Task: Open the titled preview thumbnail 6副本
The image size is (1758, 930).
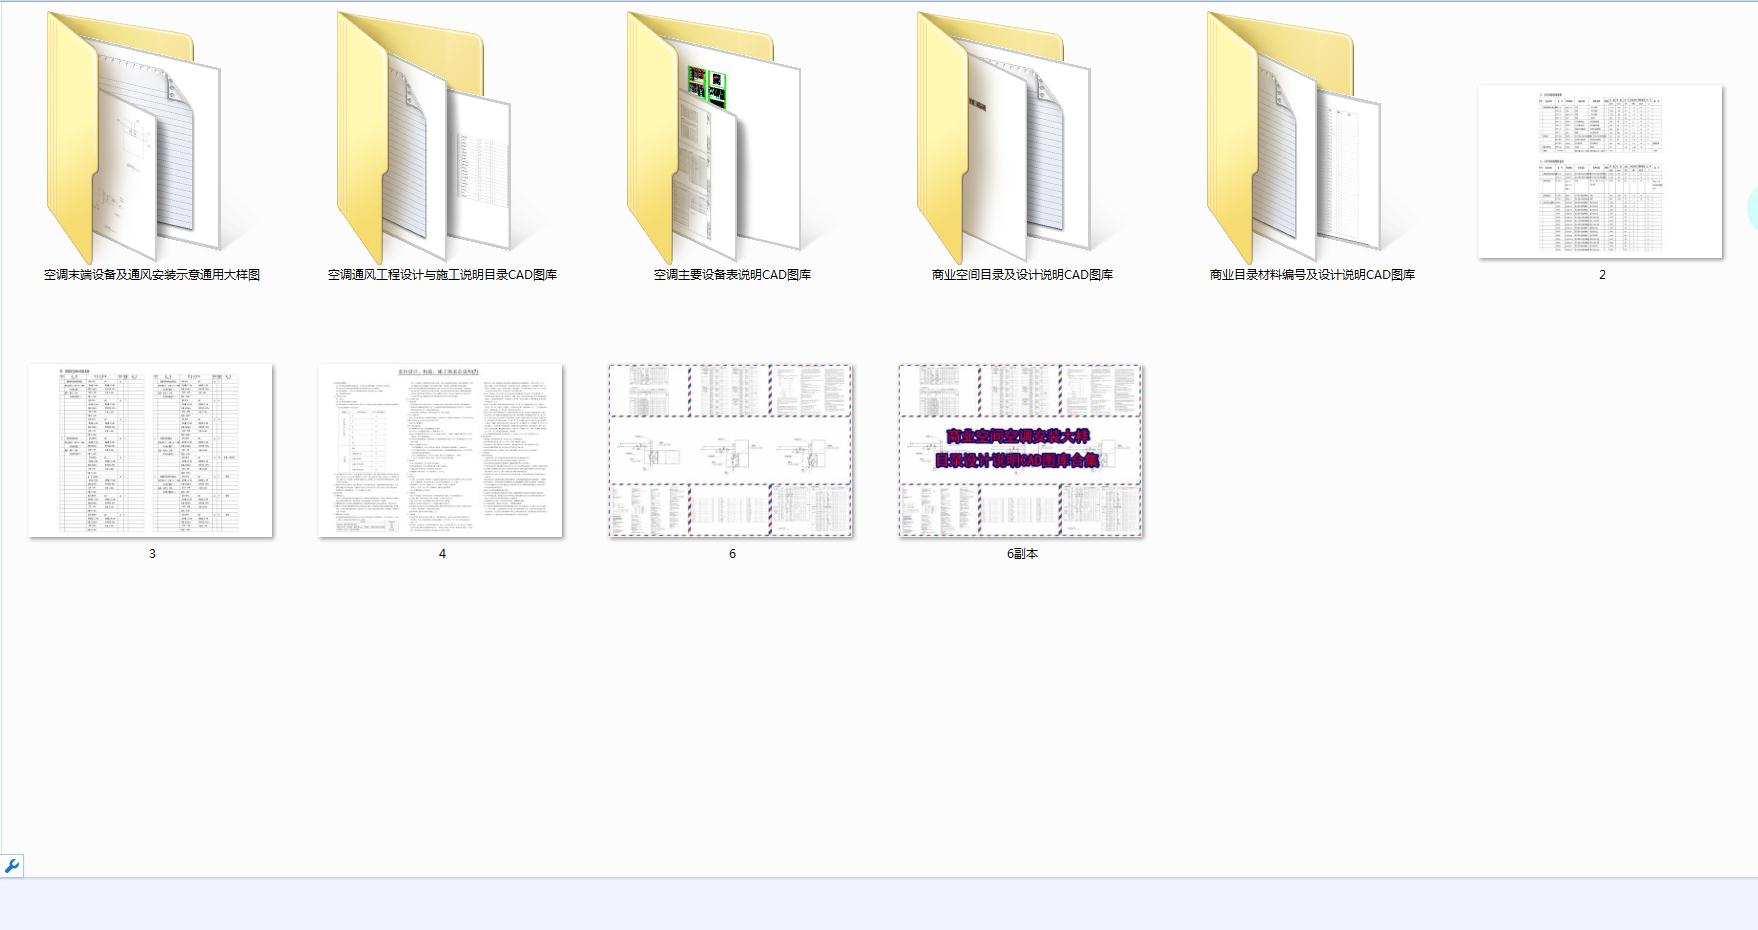Action: (1021, 451)
